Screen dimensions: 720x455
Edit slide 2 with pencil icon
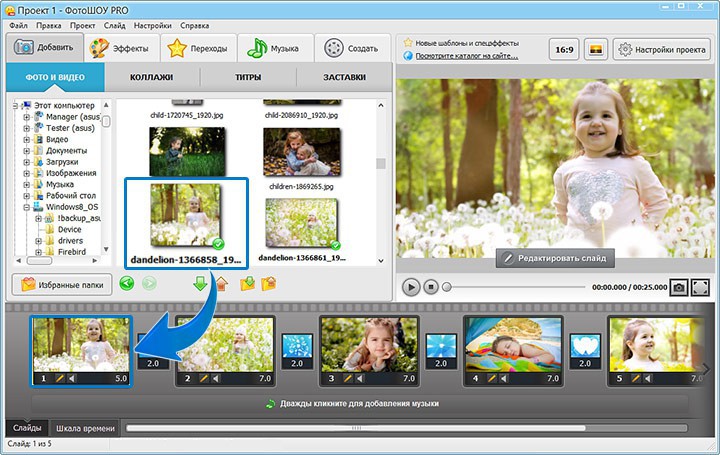click(203, 379)
